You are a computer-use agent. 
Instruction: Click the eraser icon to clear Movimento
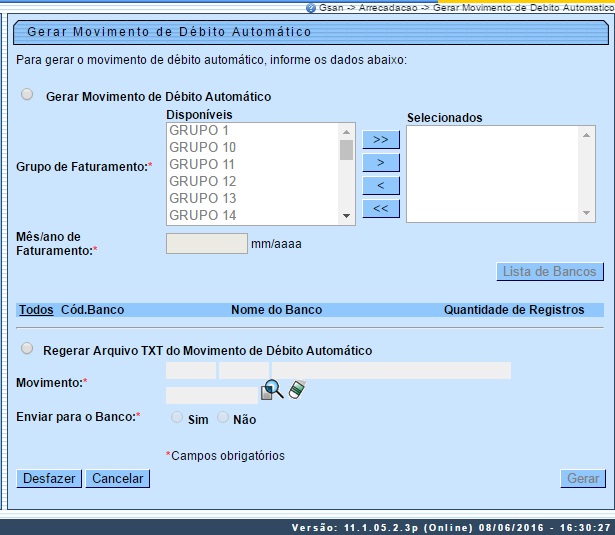coord(296,391)
